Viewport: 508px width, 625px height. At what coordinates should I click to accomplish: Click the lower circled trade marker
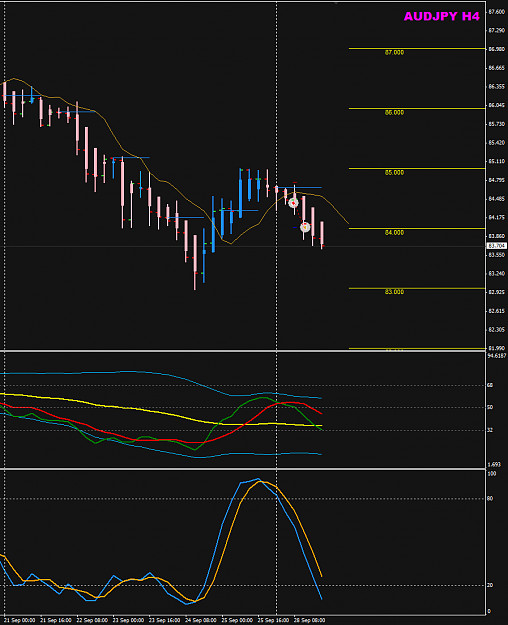click(305, 227)
